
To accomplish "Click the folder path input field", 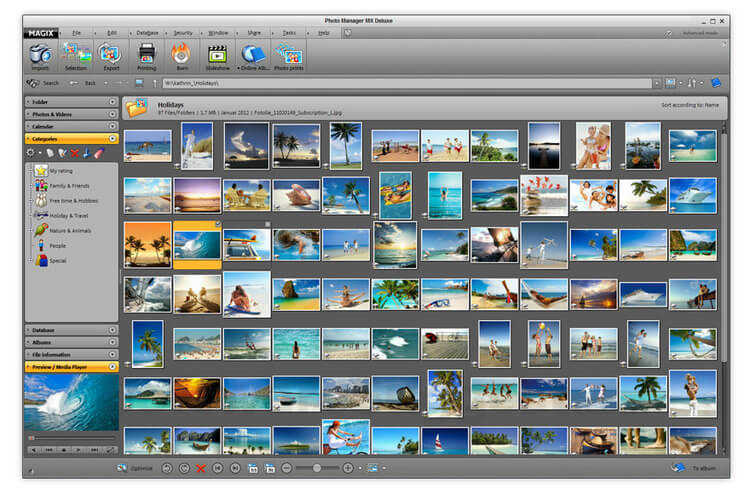I will [x=407, y=83].
